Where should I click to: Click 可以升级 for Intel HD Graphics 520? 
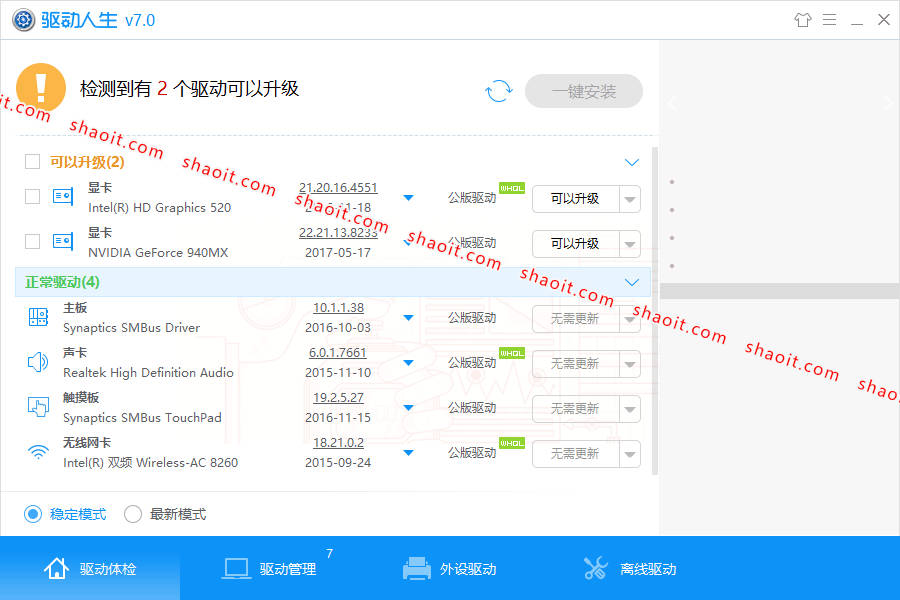(576, 199)
